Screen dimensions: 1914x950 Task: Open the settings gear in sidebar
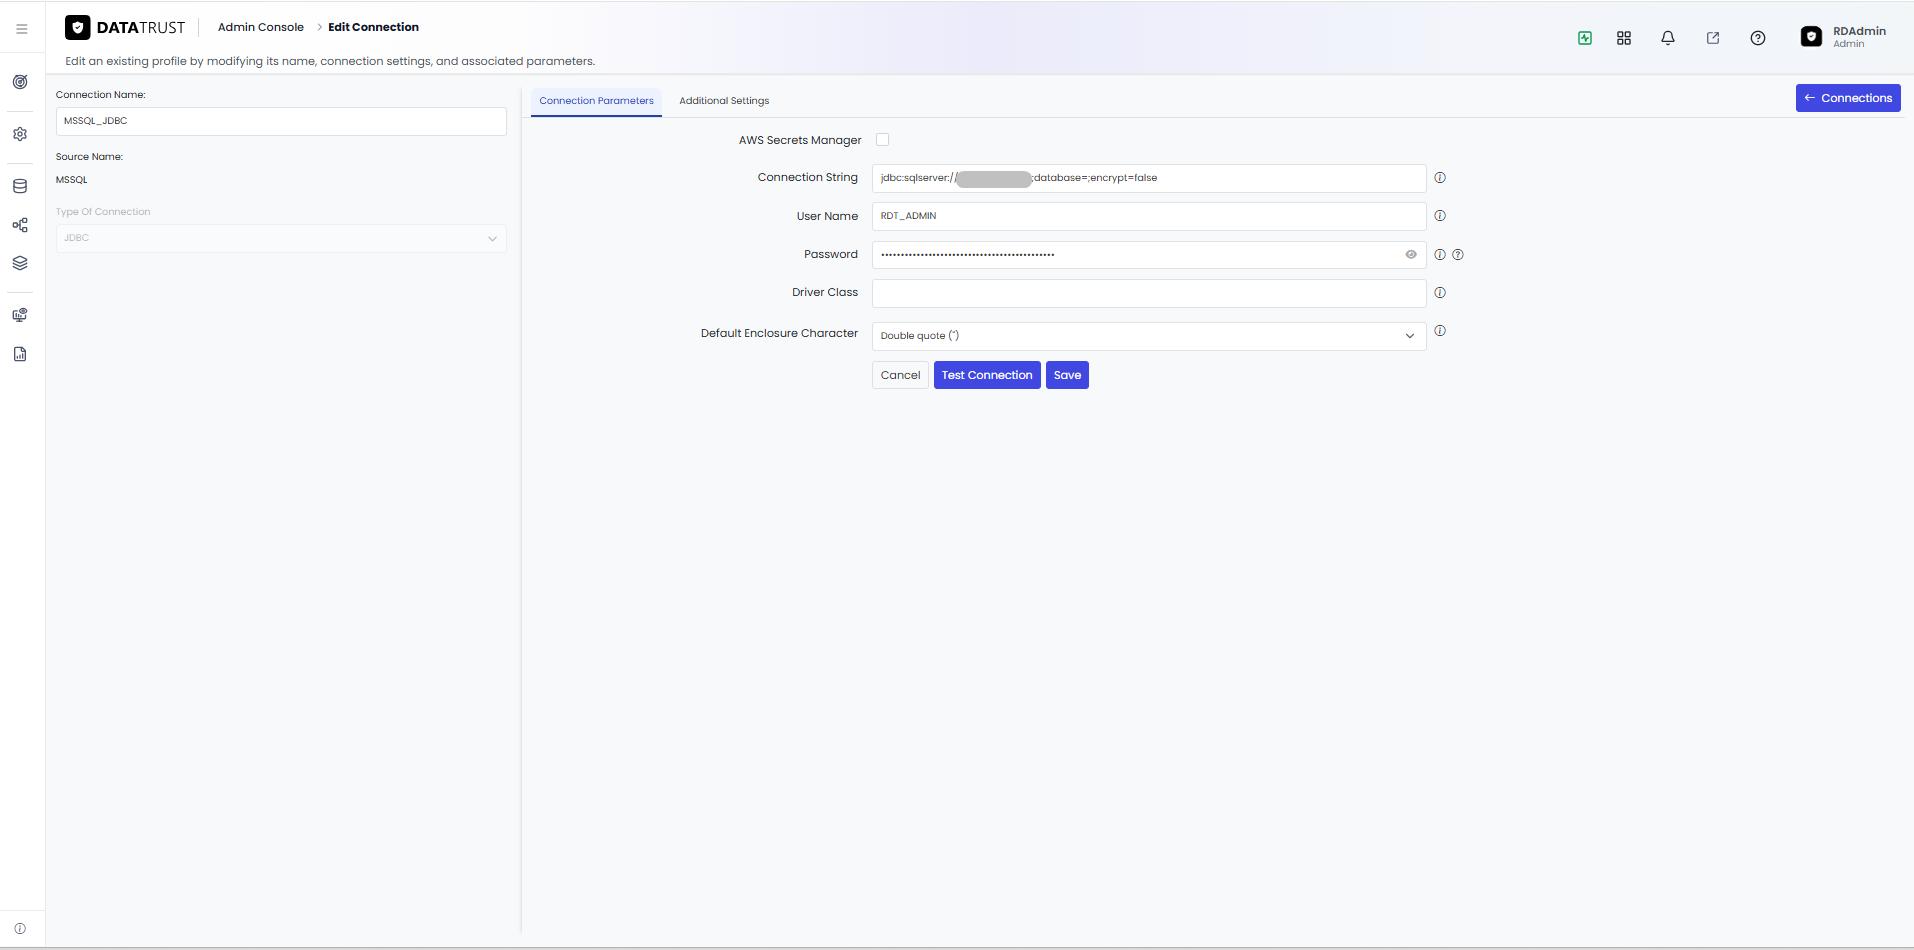20,134
